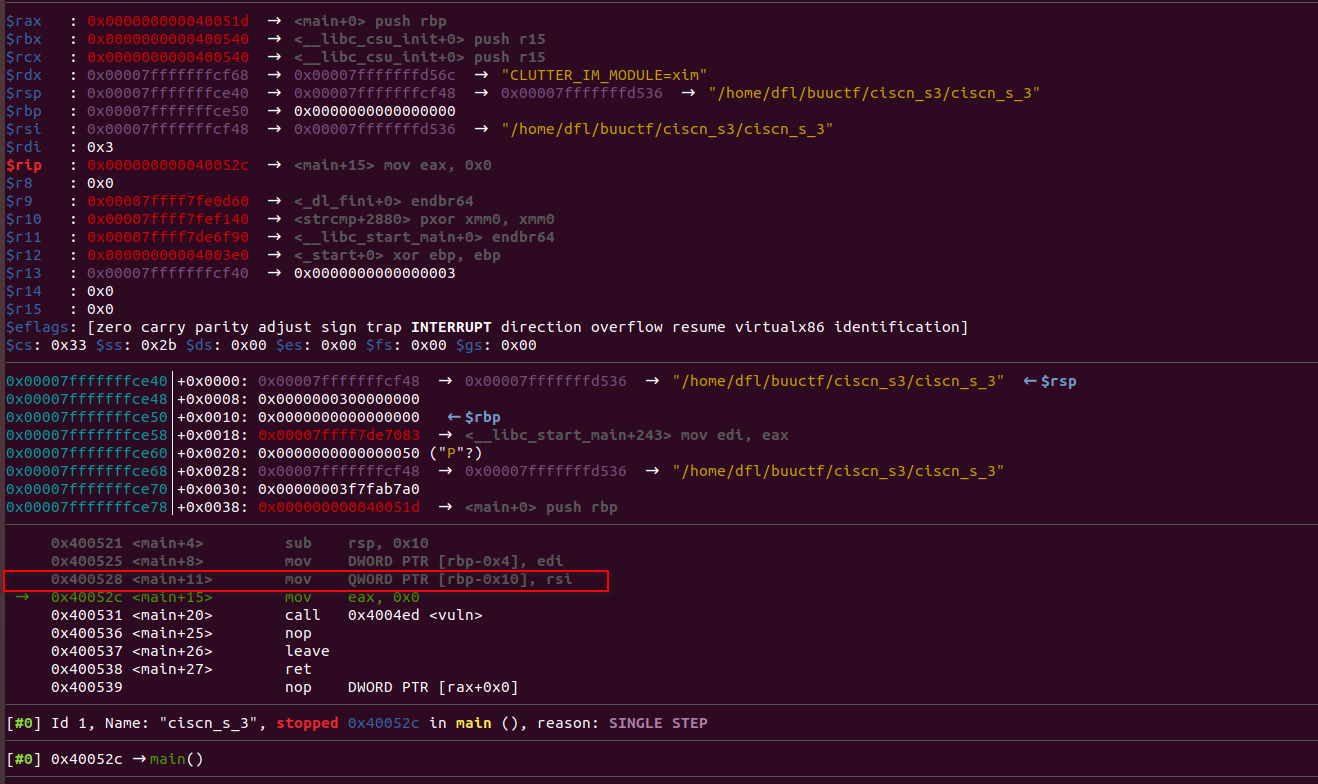Click the segment registers $cs line
The width and height of the screenshot is (1318, 784).
(271, 345)
